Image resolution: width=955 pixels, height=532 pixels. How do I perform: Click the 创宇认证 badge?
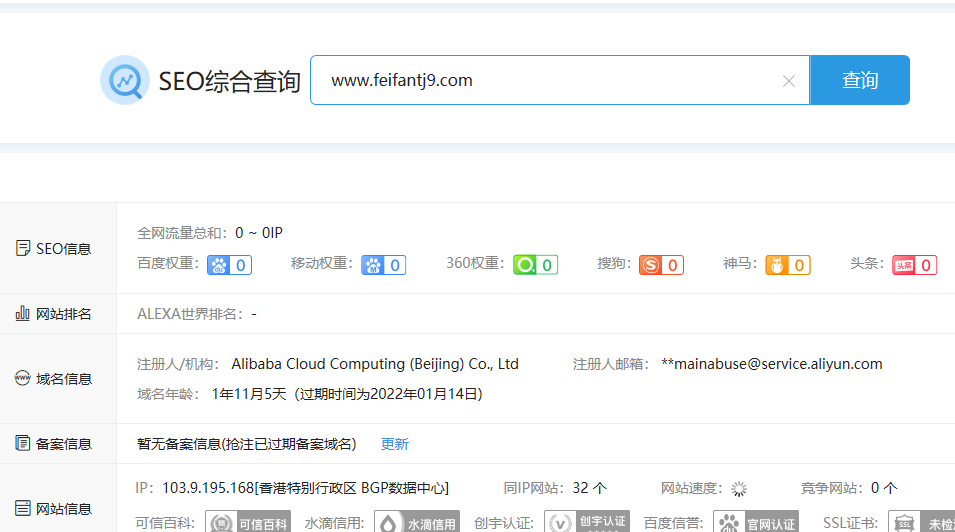(x=587, y=522)
